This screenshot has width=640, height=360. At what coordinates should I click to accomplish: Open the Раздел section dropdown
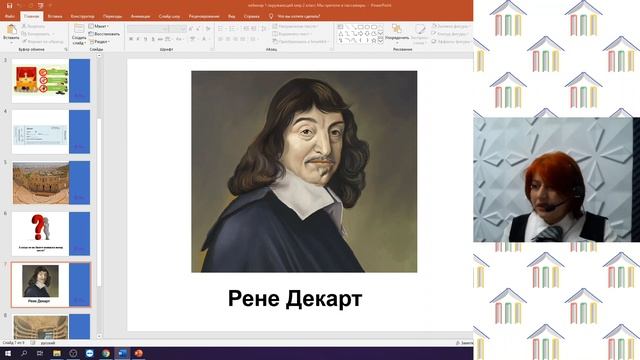(100, 42)
